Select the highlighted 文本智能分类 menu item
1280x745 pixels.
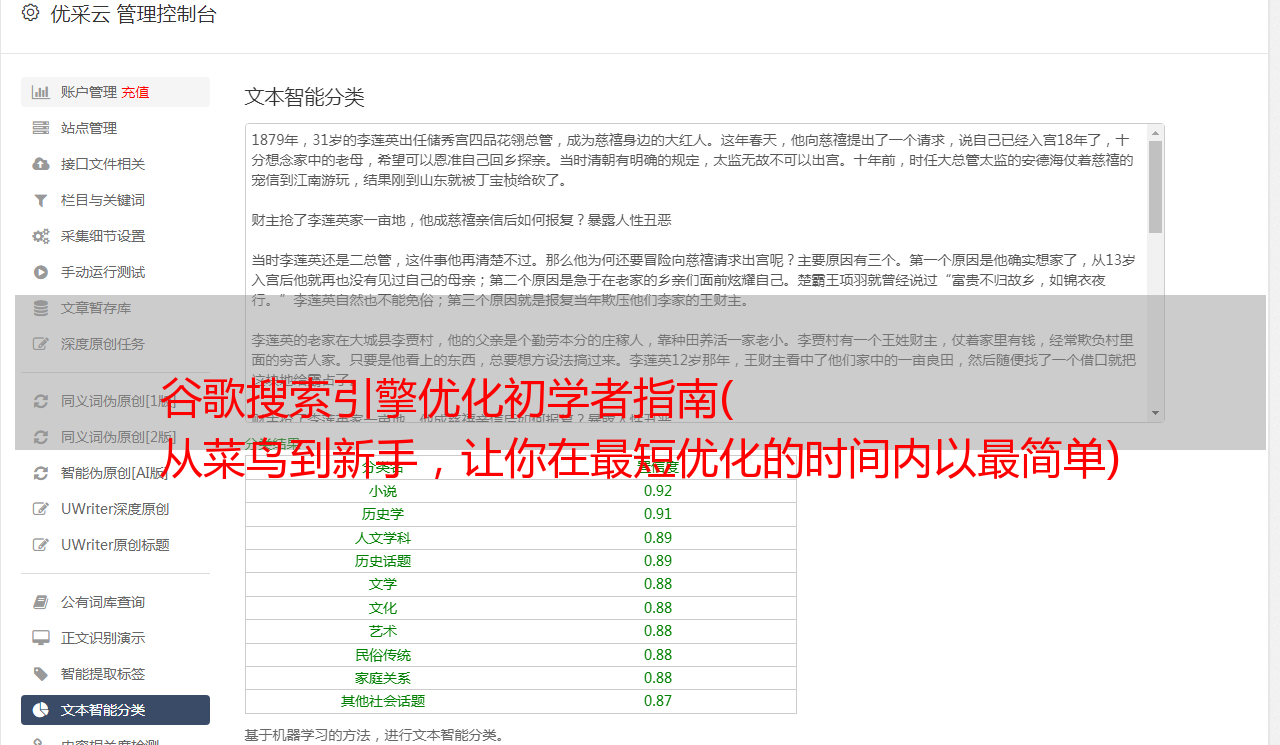115,710
